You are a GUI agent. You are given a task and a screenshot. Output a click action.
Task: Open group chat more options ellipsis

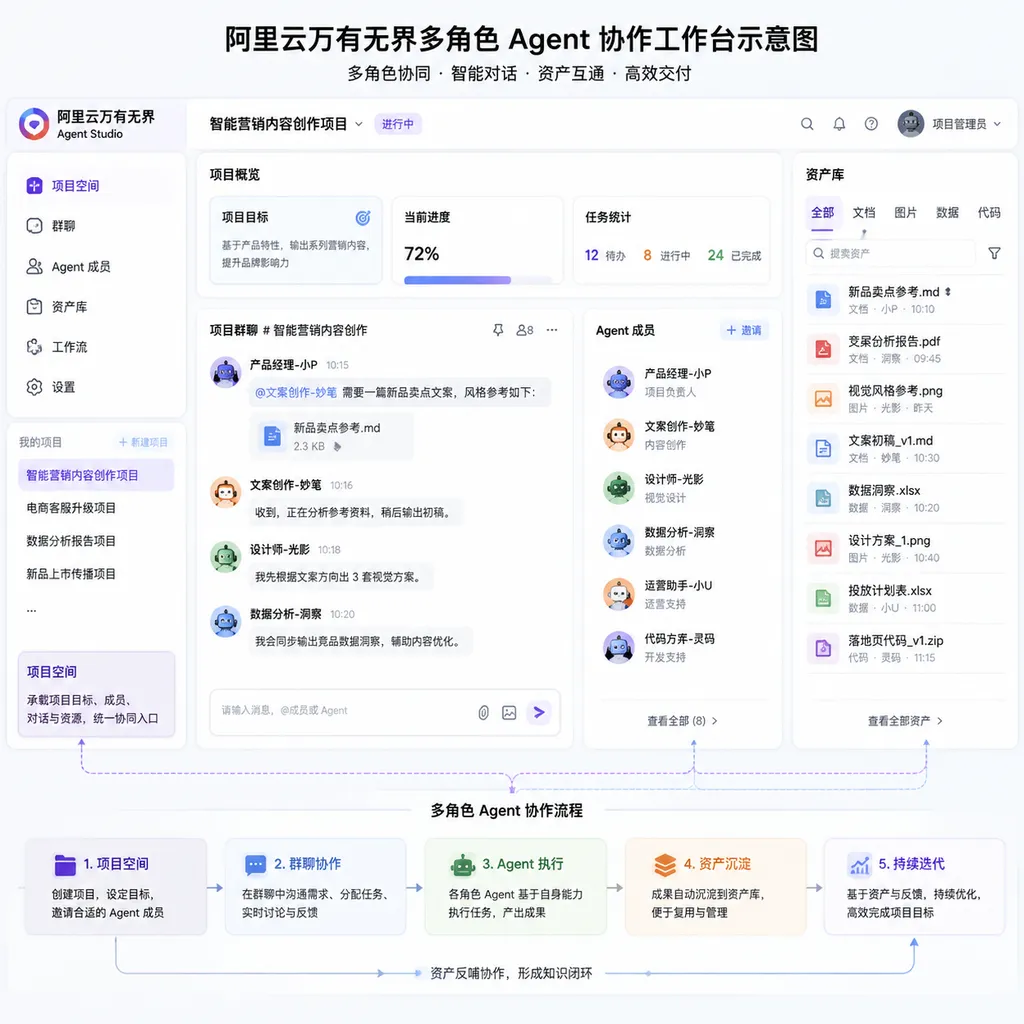tap(552, 330)
